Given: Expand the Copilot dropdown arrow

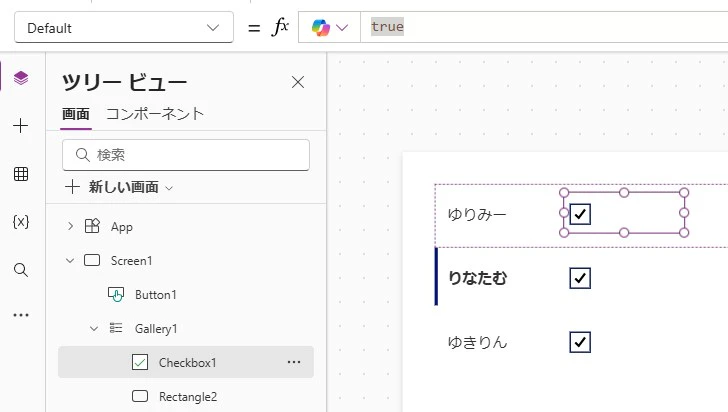Looking at the screenshot, I should pyautogui.click(x=342, y=28).
